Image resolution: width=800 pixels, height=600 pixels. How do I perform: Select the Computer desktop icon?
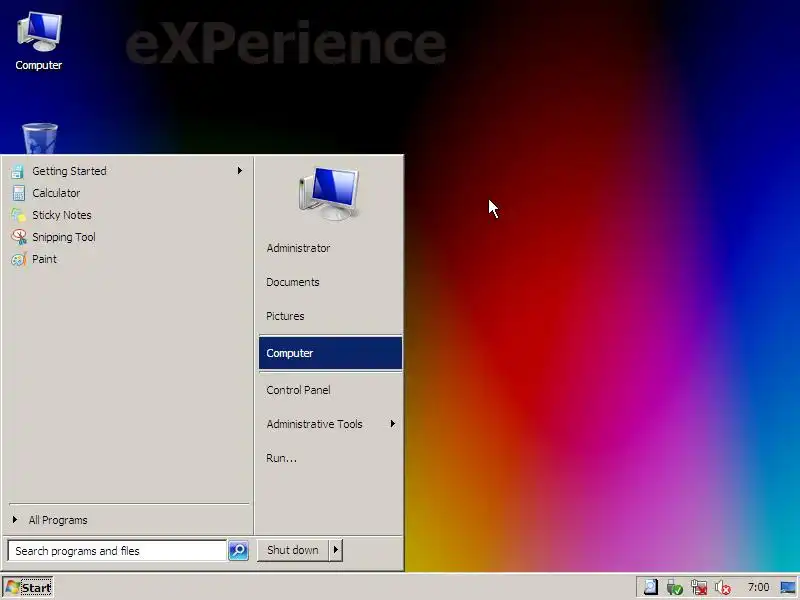[x=39, y=32]
